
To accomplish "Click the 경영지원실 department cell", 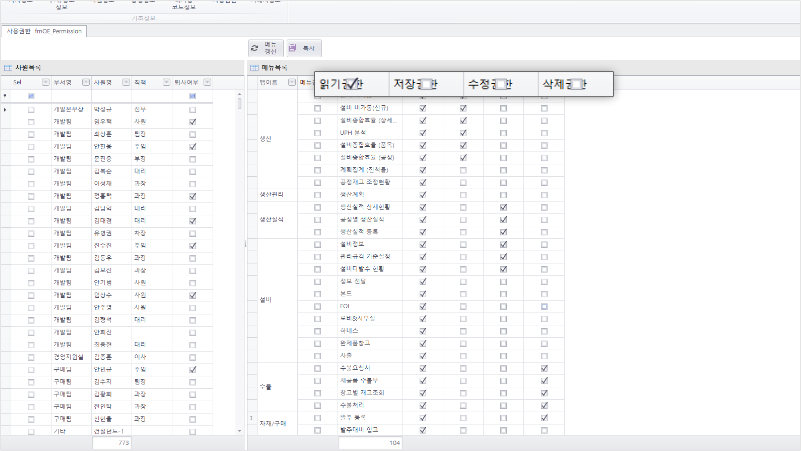I will tap(72, 357).
